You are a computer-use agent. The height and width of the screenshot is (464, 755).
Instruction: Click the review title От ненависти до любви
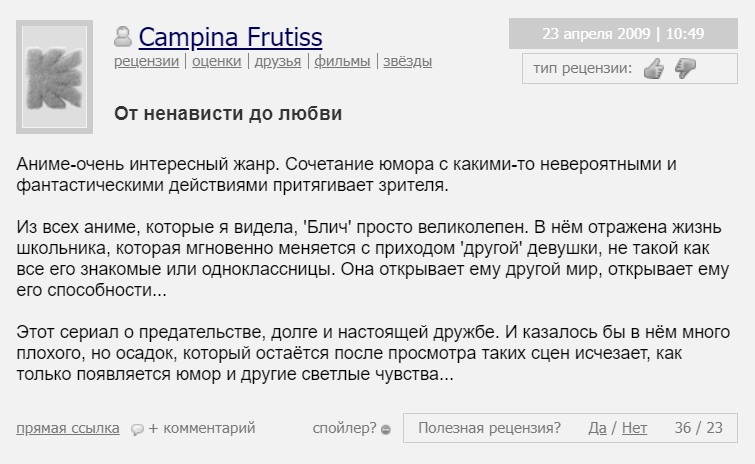tap(228, 114)
